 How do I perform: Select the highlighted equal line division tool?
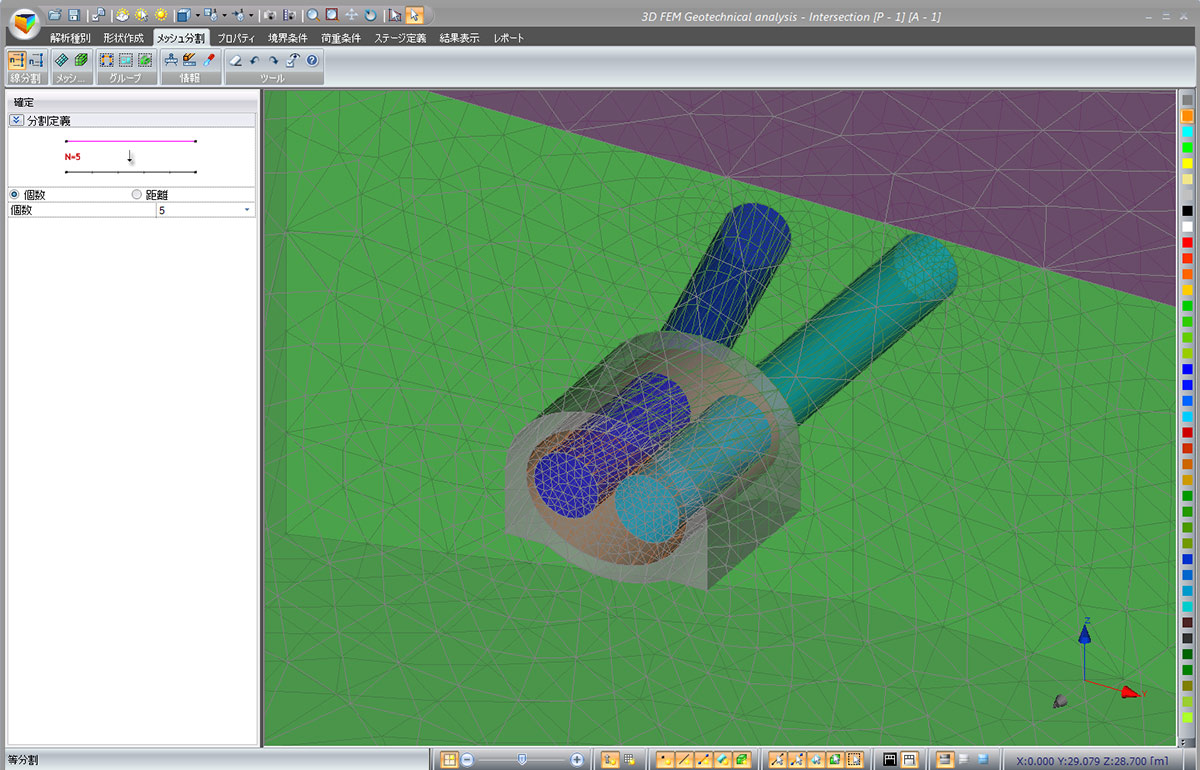(17, 60)
